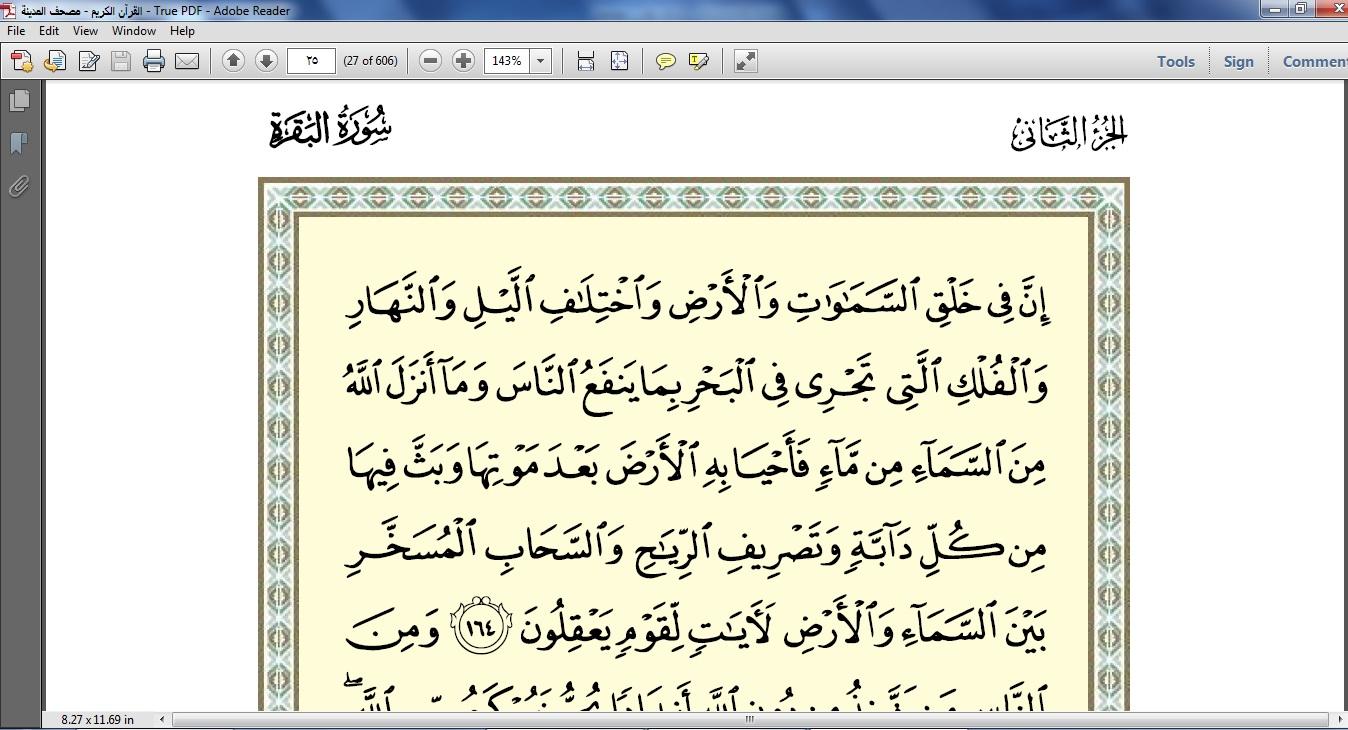Click the 143% zoom value field
The width and height of the screenshot is (1348, 730).
[507, 61]
